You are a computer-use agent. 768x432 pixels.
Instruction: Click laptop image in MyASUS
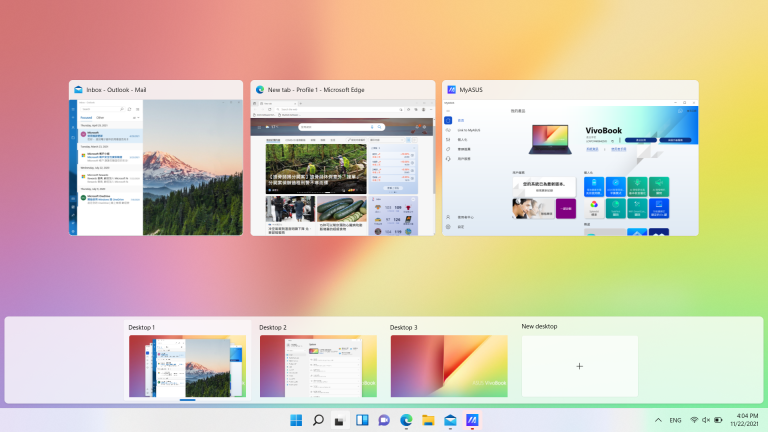(x=550, y=140)
